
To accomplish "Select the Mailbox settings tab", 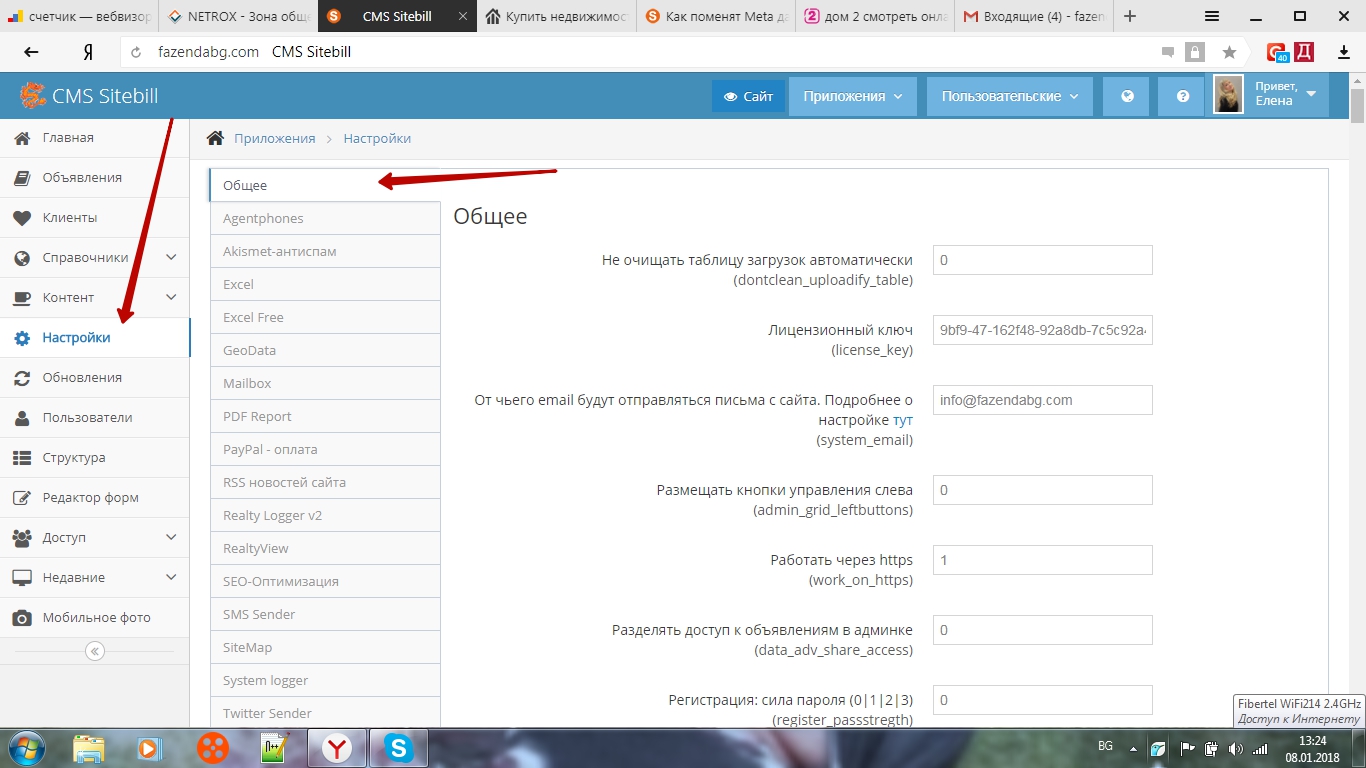I will 325,383.
